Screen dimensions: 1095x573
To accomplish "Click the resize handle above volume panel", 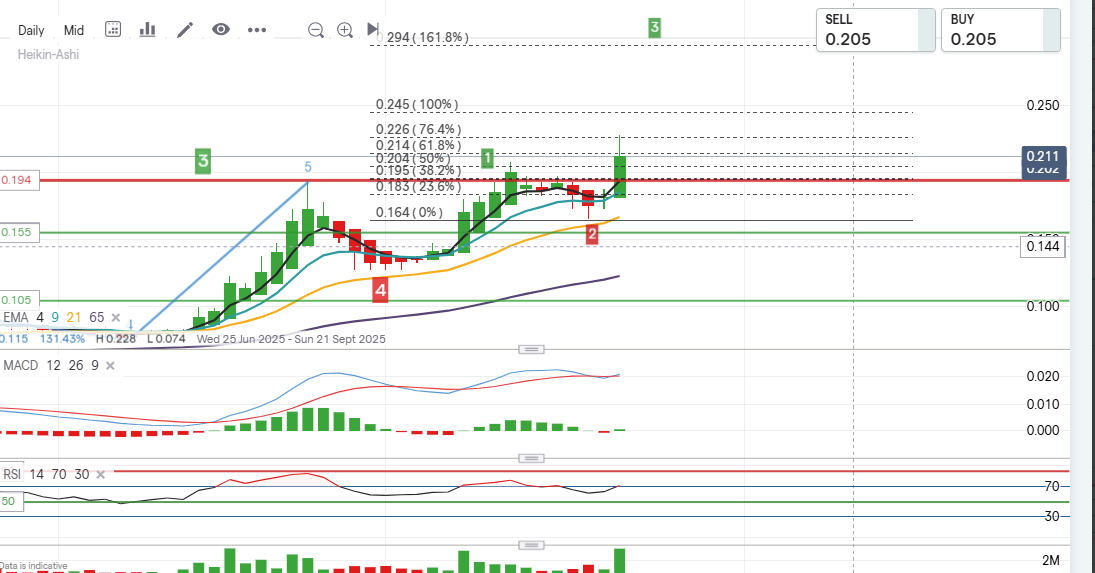I will click(531, 545).
